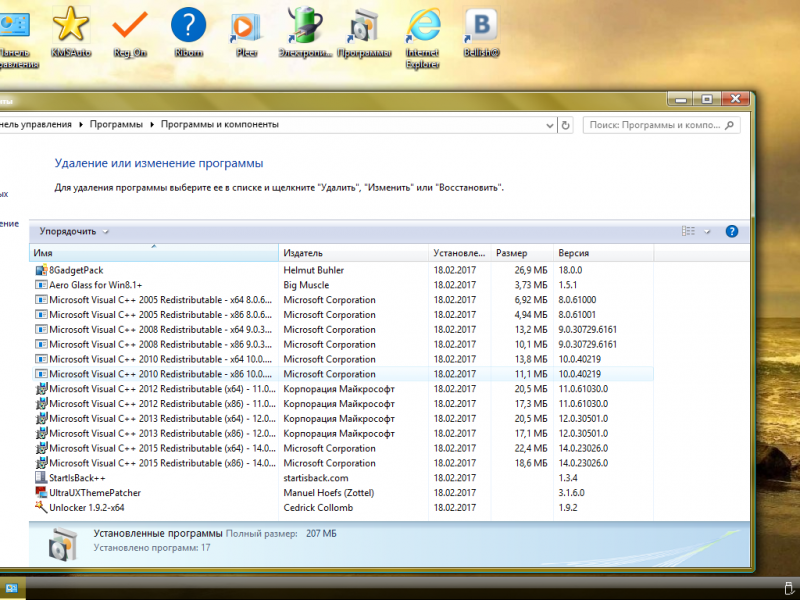This screenshot has height=600, width=800.
Task: Click the version 11.0.61030.0 of the x86 2012 row
Action: click(583, 404)
